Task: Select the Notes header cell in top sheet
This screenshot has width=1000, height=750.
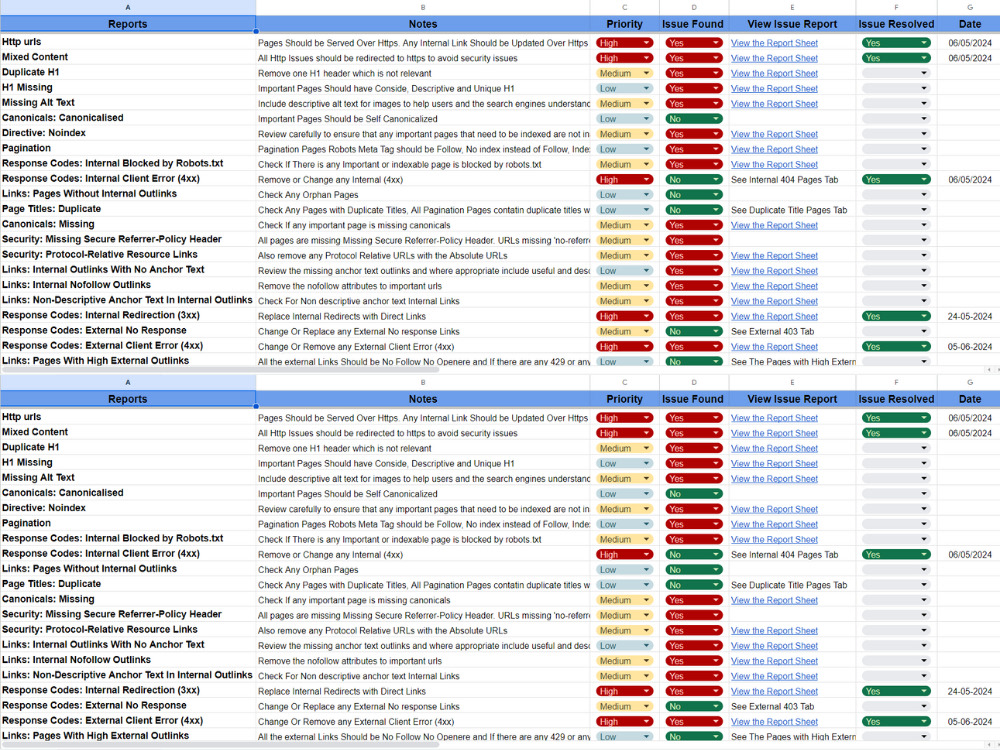Action: [x=423, y=24]
